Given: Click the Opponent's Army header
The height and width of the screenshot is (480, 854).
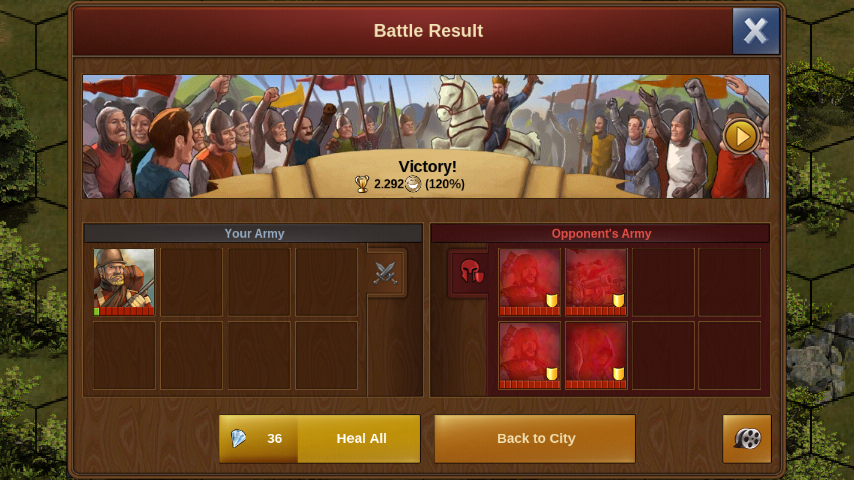Looking at the screenshot, I should point(601,233).
